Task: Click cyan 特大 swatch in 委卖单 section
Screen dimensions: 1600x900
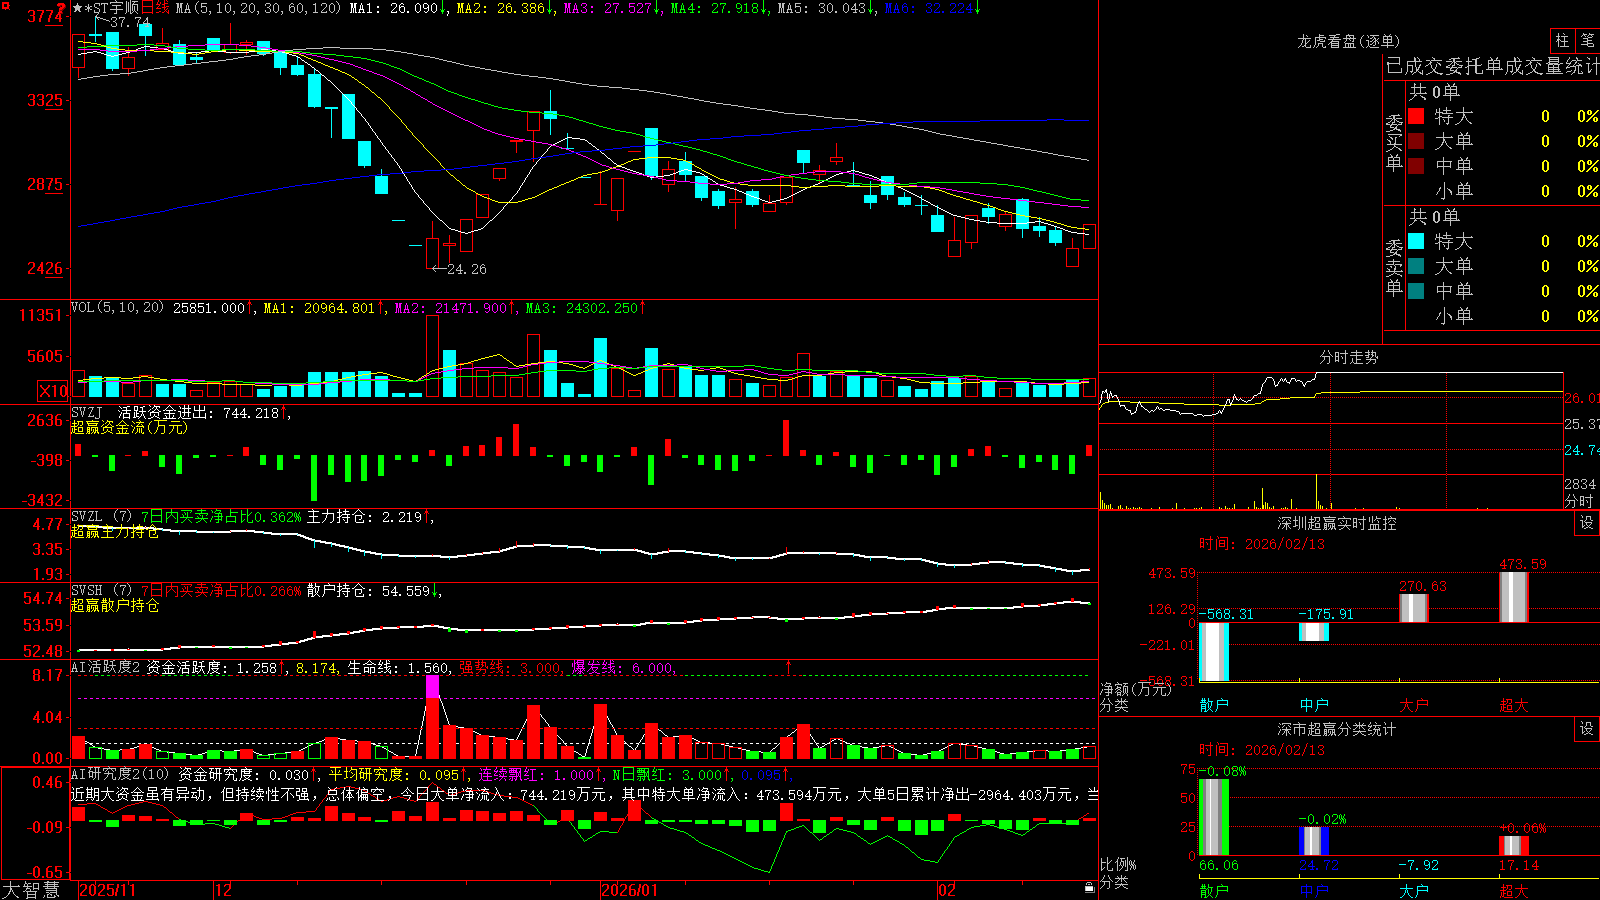Action: pos(1416,241)
